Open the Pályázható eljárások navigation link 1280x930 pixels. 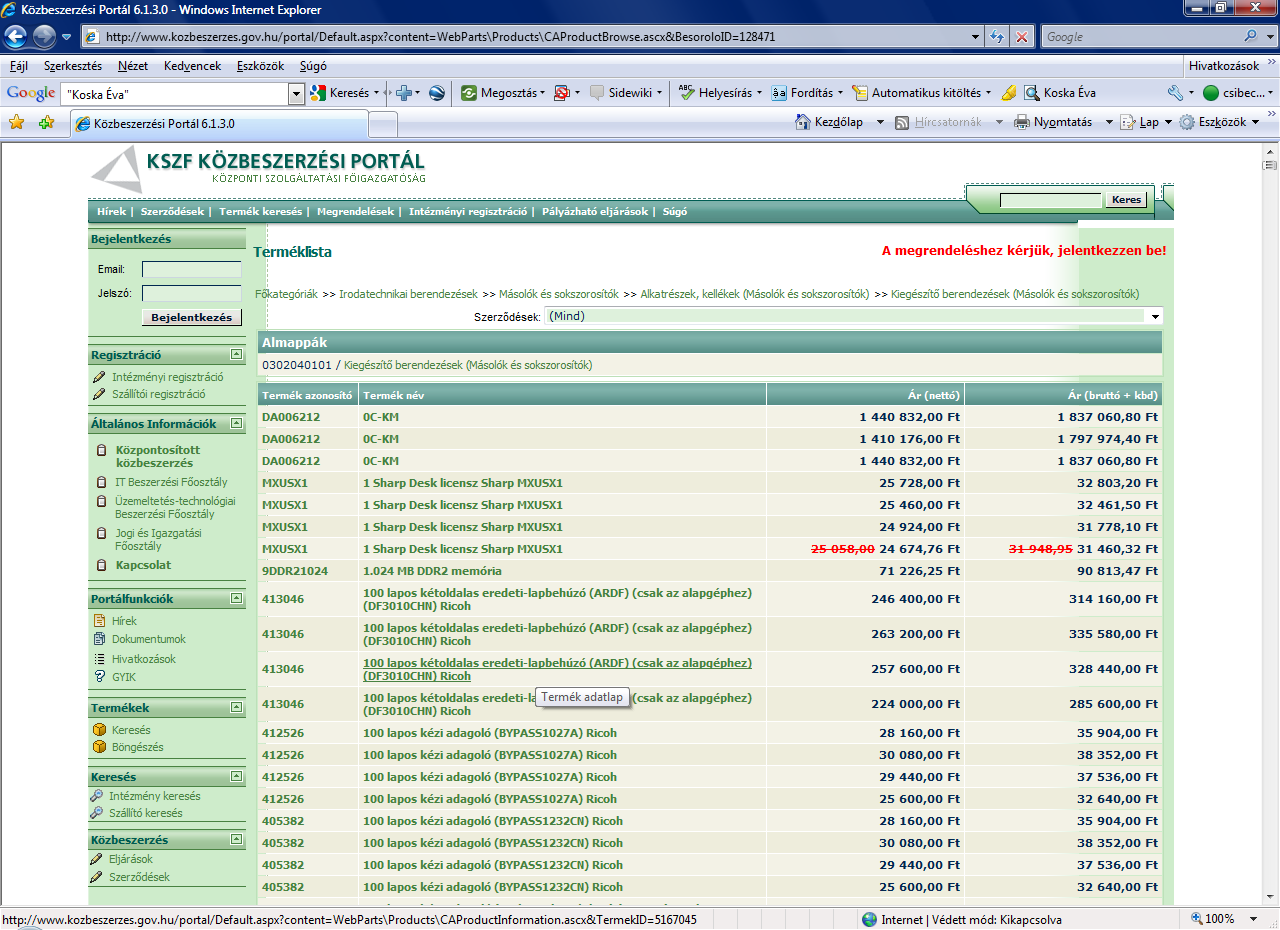click(x=595, y=212)
